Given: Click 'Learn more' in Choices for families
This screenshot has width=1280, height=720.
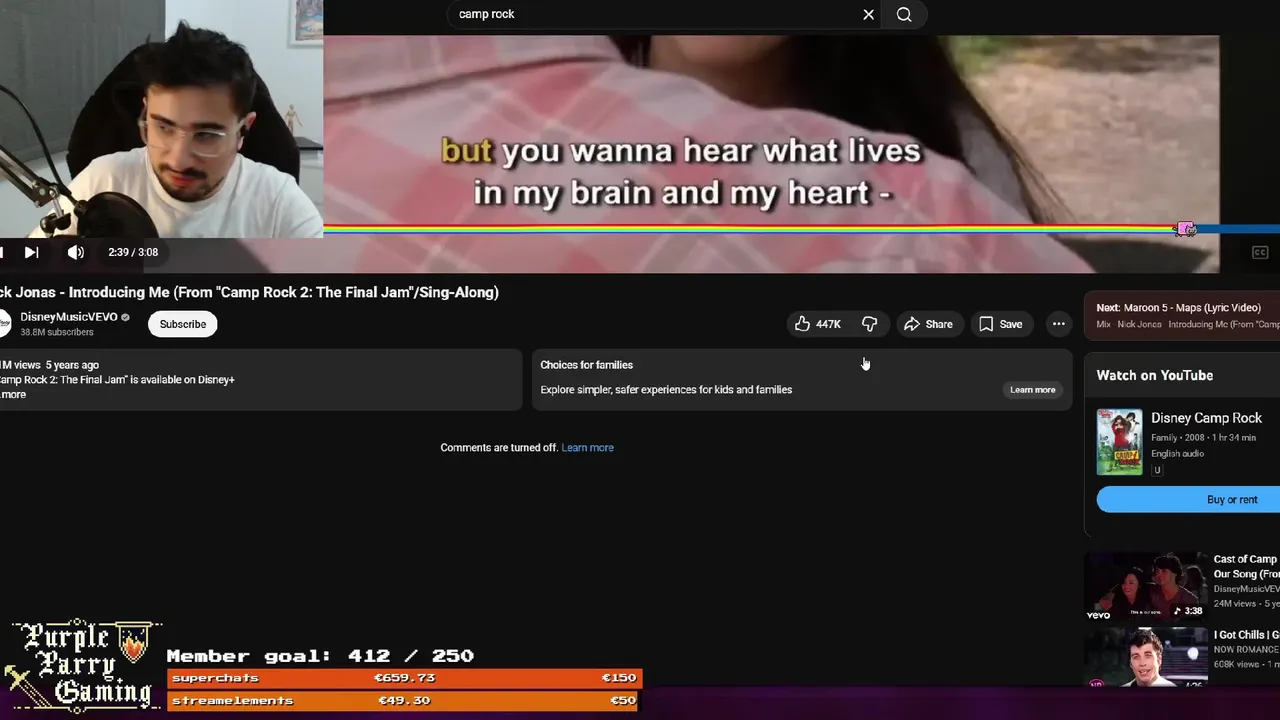Looking at the screenshot, I should click(1032, 390).
